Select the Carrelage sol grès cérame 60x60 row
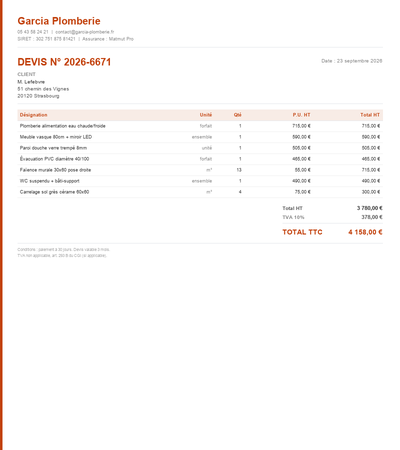400x450 pixels. point(200,192)
